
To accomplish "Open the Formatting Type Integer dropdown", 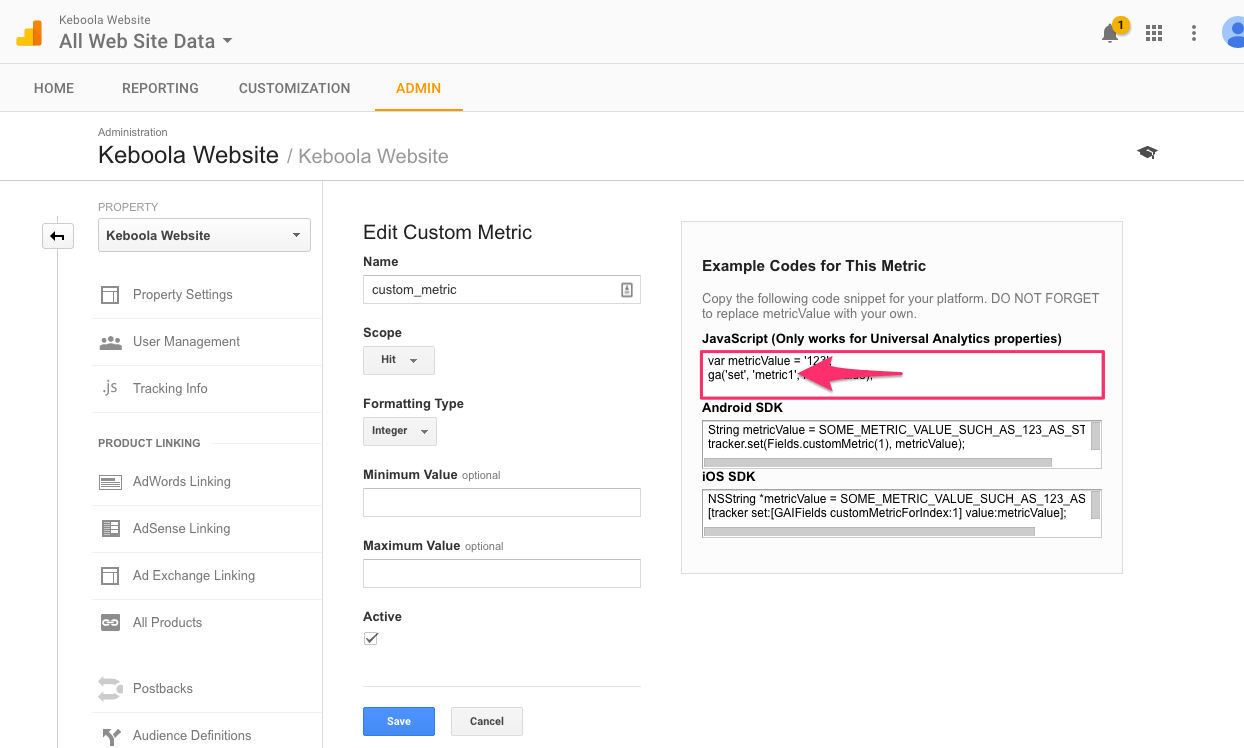I will point(400,431).
